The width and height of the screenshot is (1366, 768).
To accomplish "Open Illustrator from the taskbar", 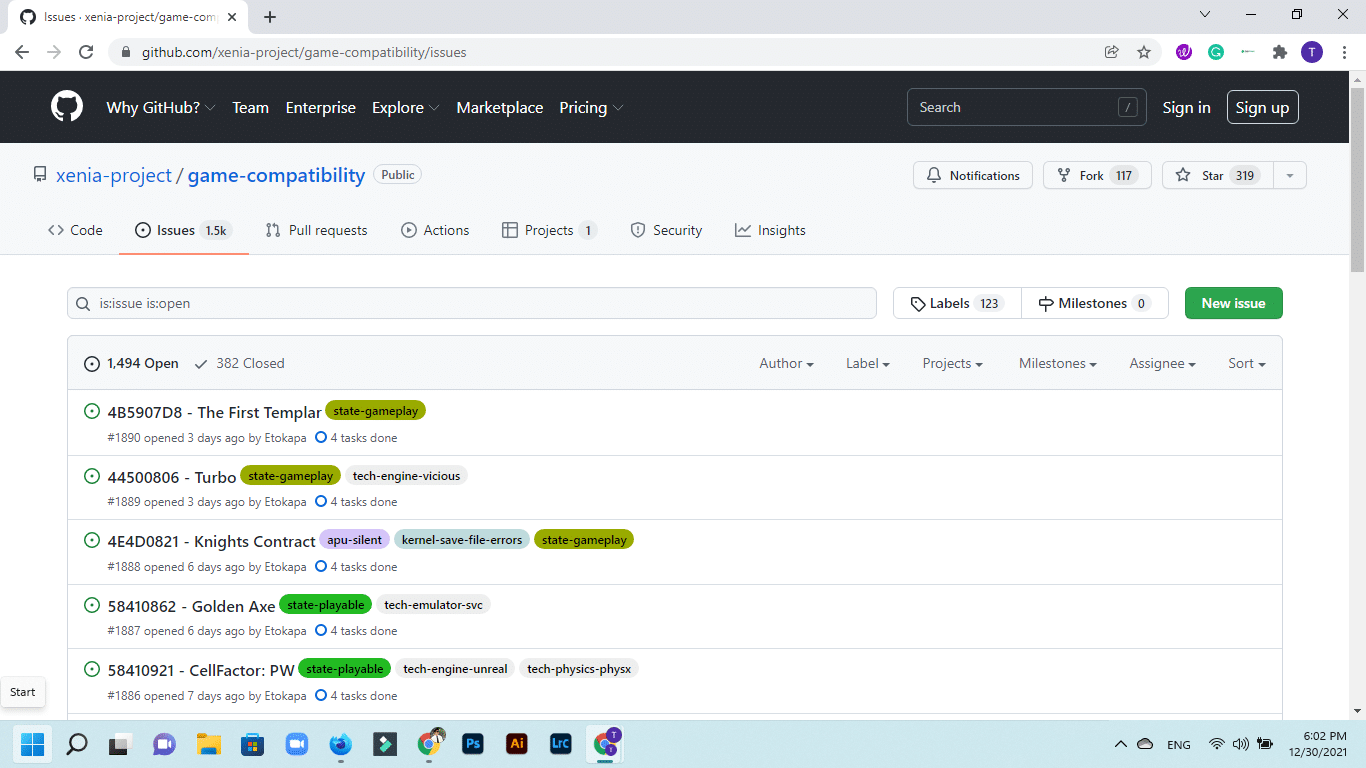I will (x=517, y=744).
